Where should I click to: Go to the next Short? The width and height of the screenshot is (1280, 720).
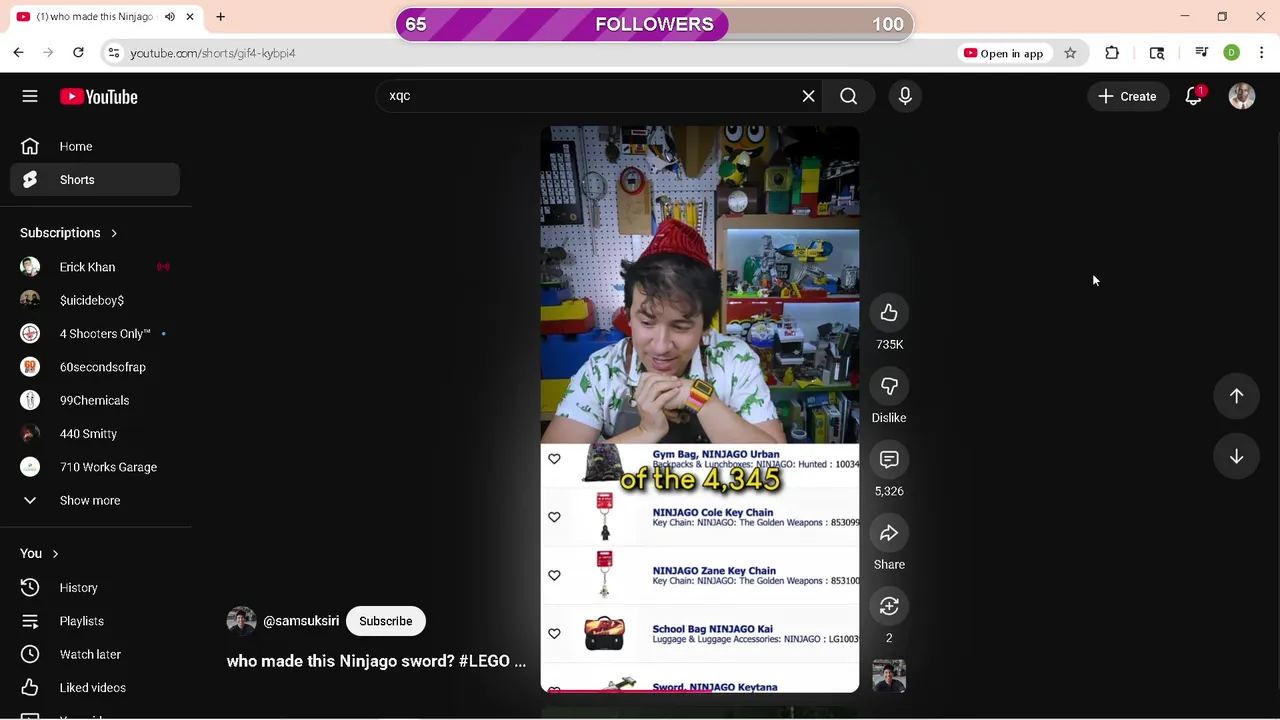[x=1236, y=456]
